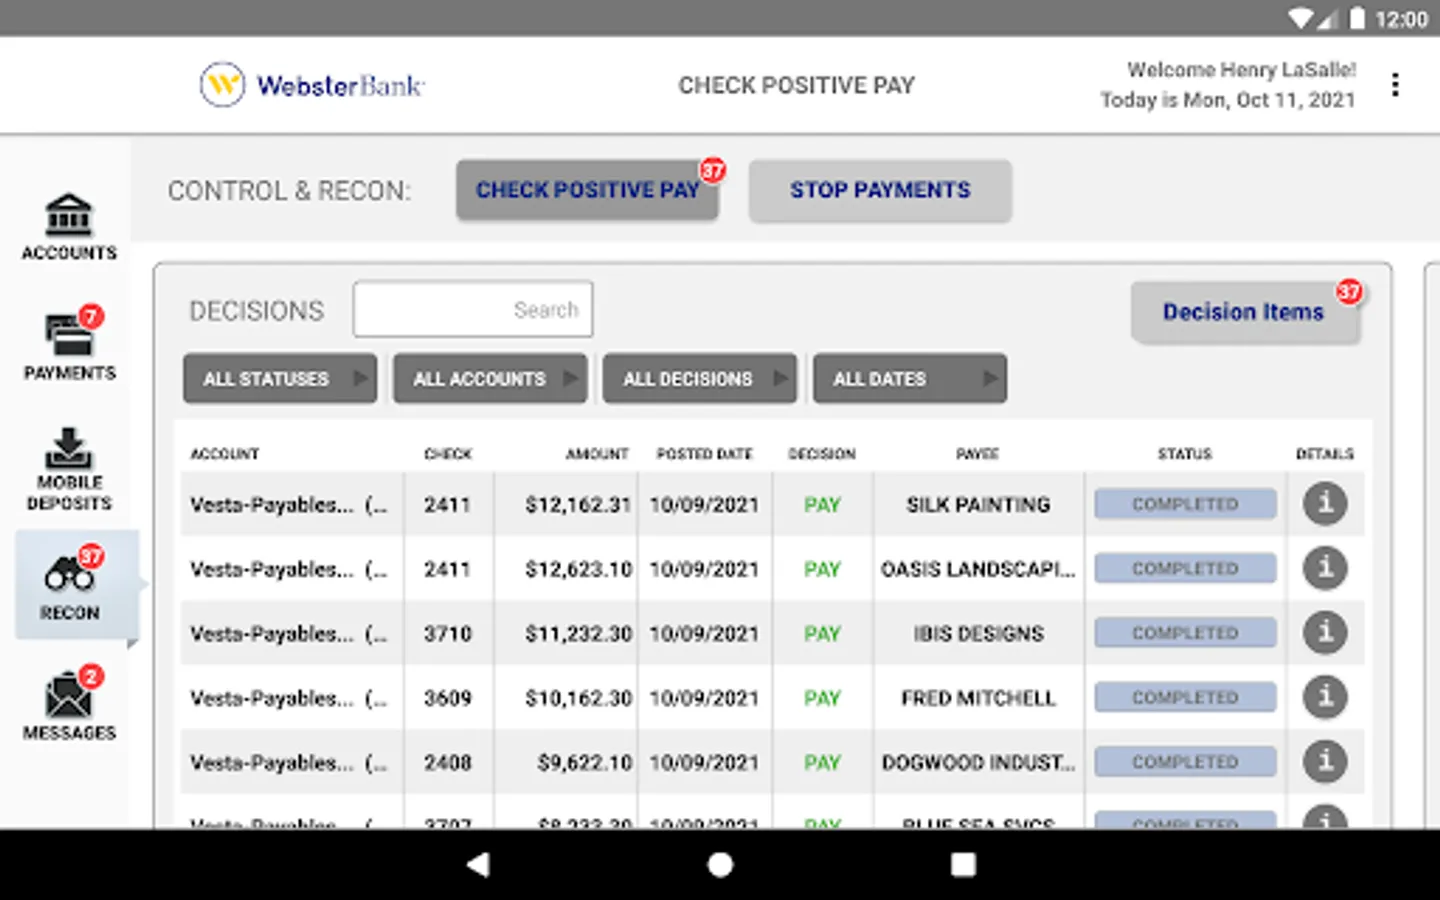Image resolution: width=1440 pixels, height=900 pixels.
Task: Expand the ALL DATES filter
Action: point(910,379)
